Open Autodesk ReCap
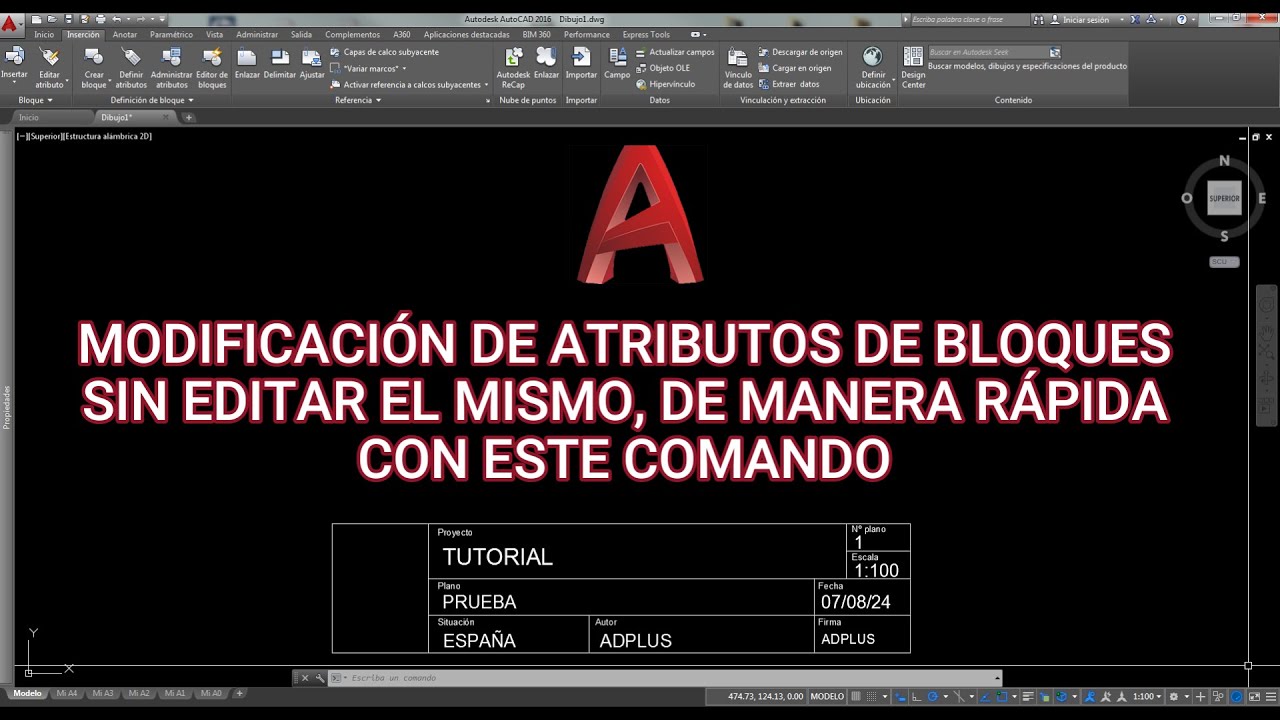The height and width of the screenshot is (720, 1280). pyautogui.click(x=513, y=67)
